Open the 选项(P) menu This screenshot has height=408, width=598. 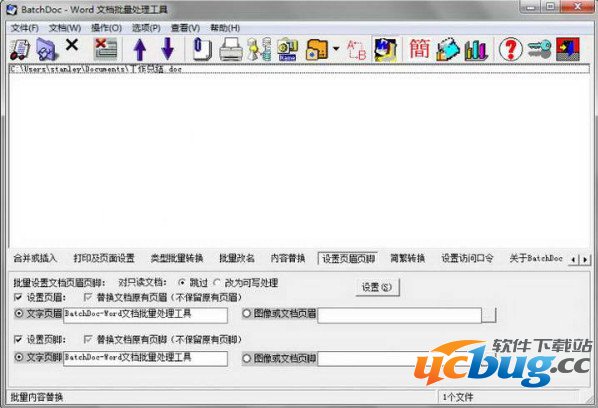tap(146, 28)
